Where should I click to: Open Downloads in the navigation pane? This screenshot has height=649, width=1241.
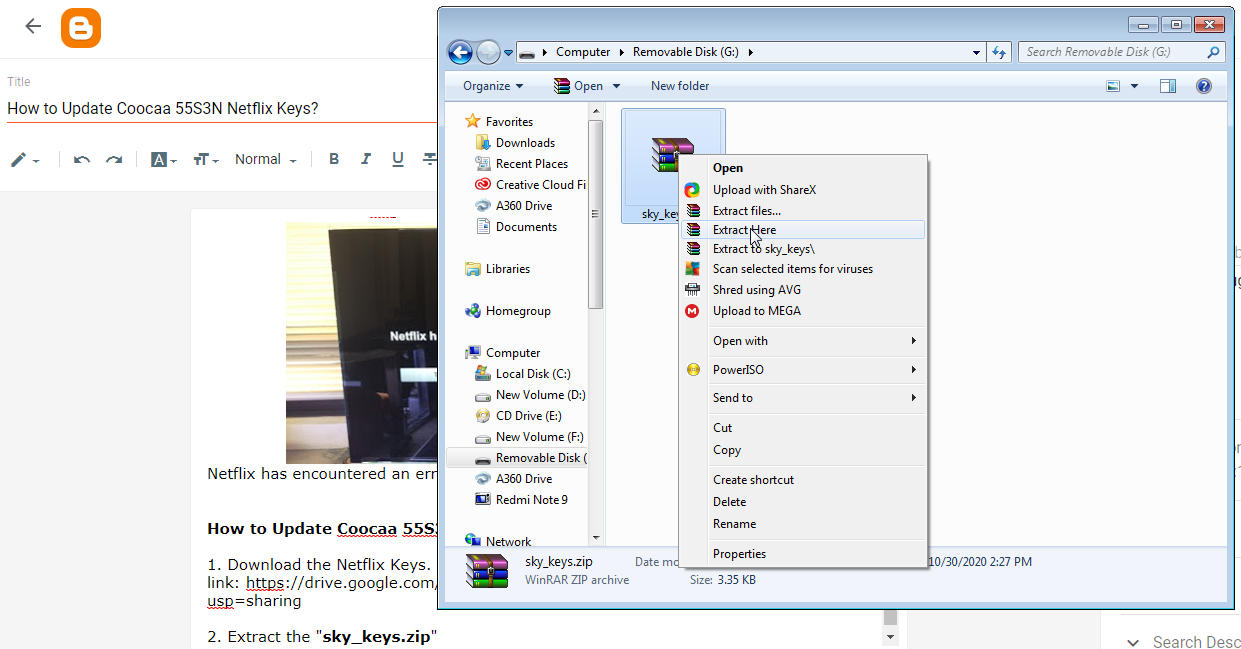[x=515, y=143]
